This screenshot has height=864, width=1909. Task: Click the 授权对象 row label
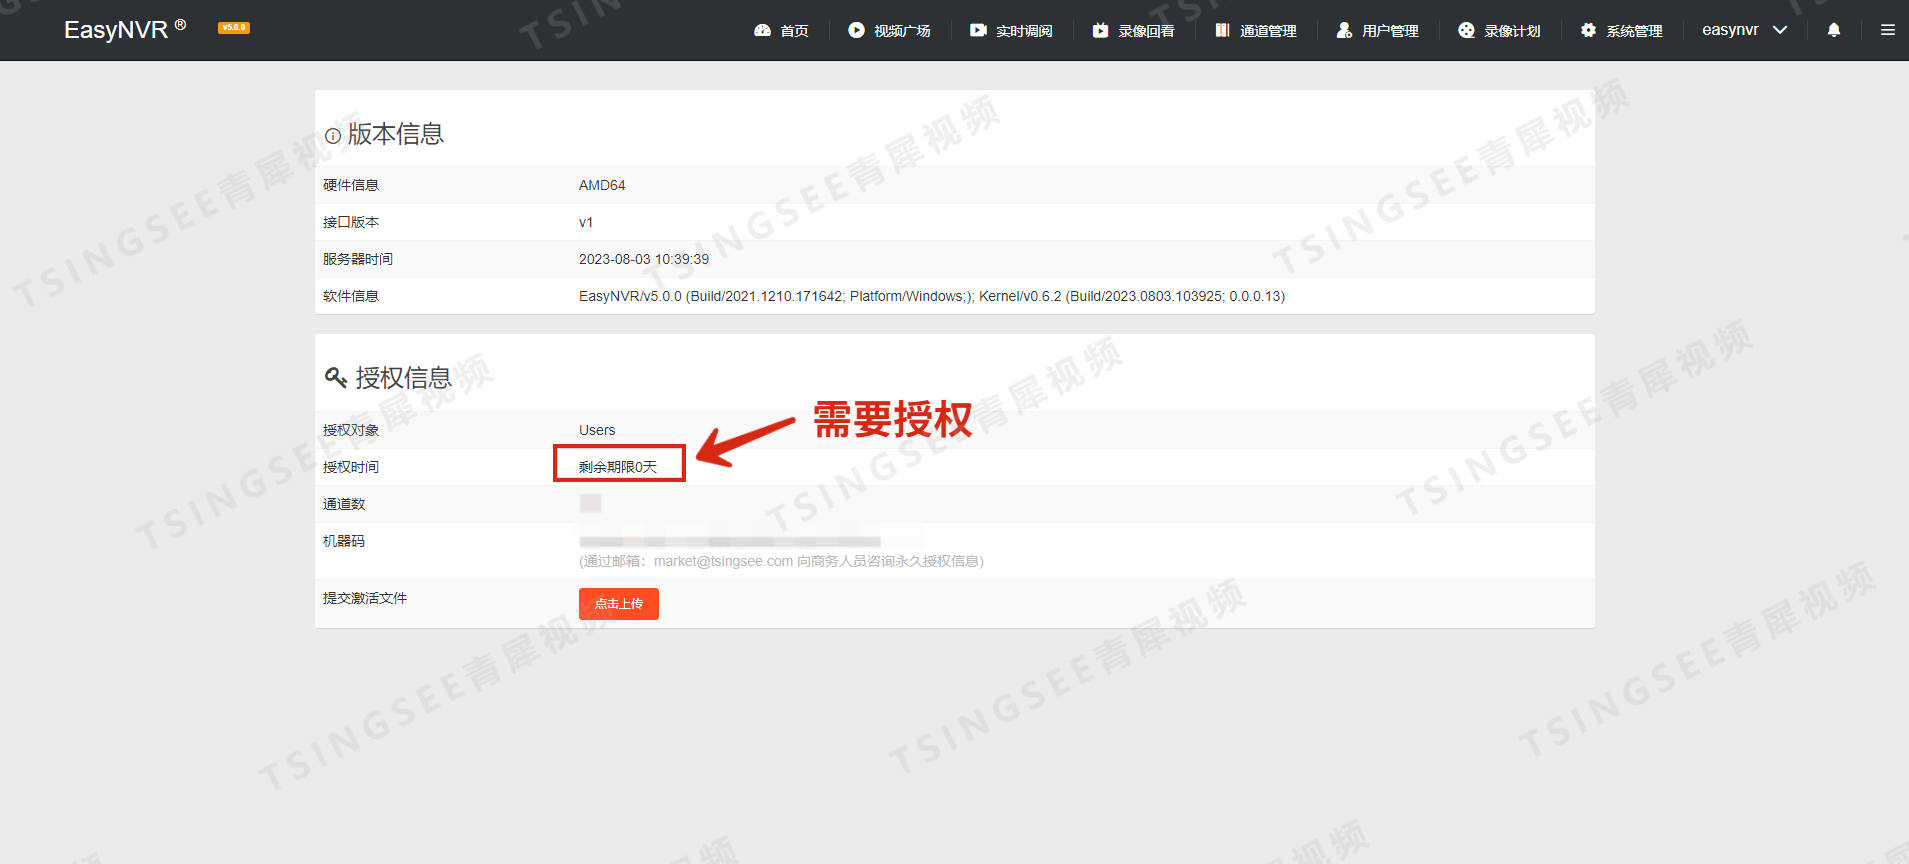(x=351, y=430)
